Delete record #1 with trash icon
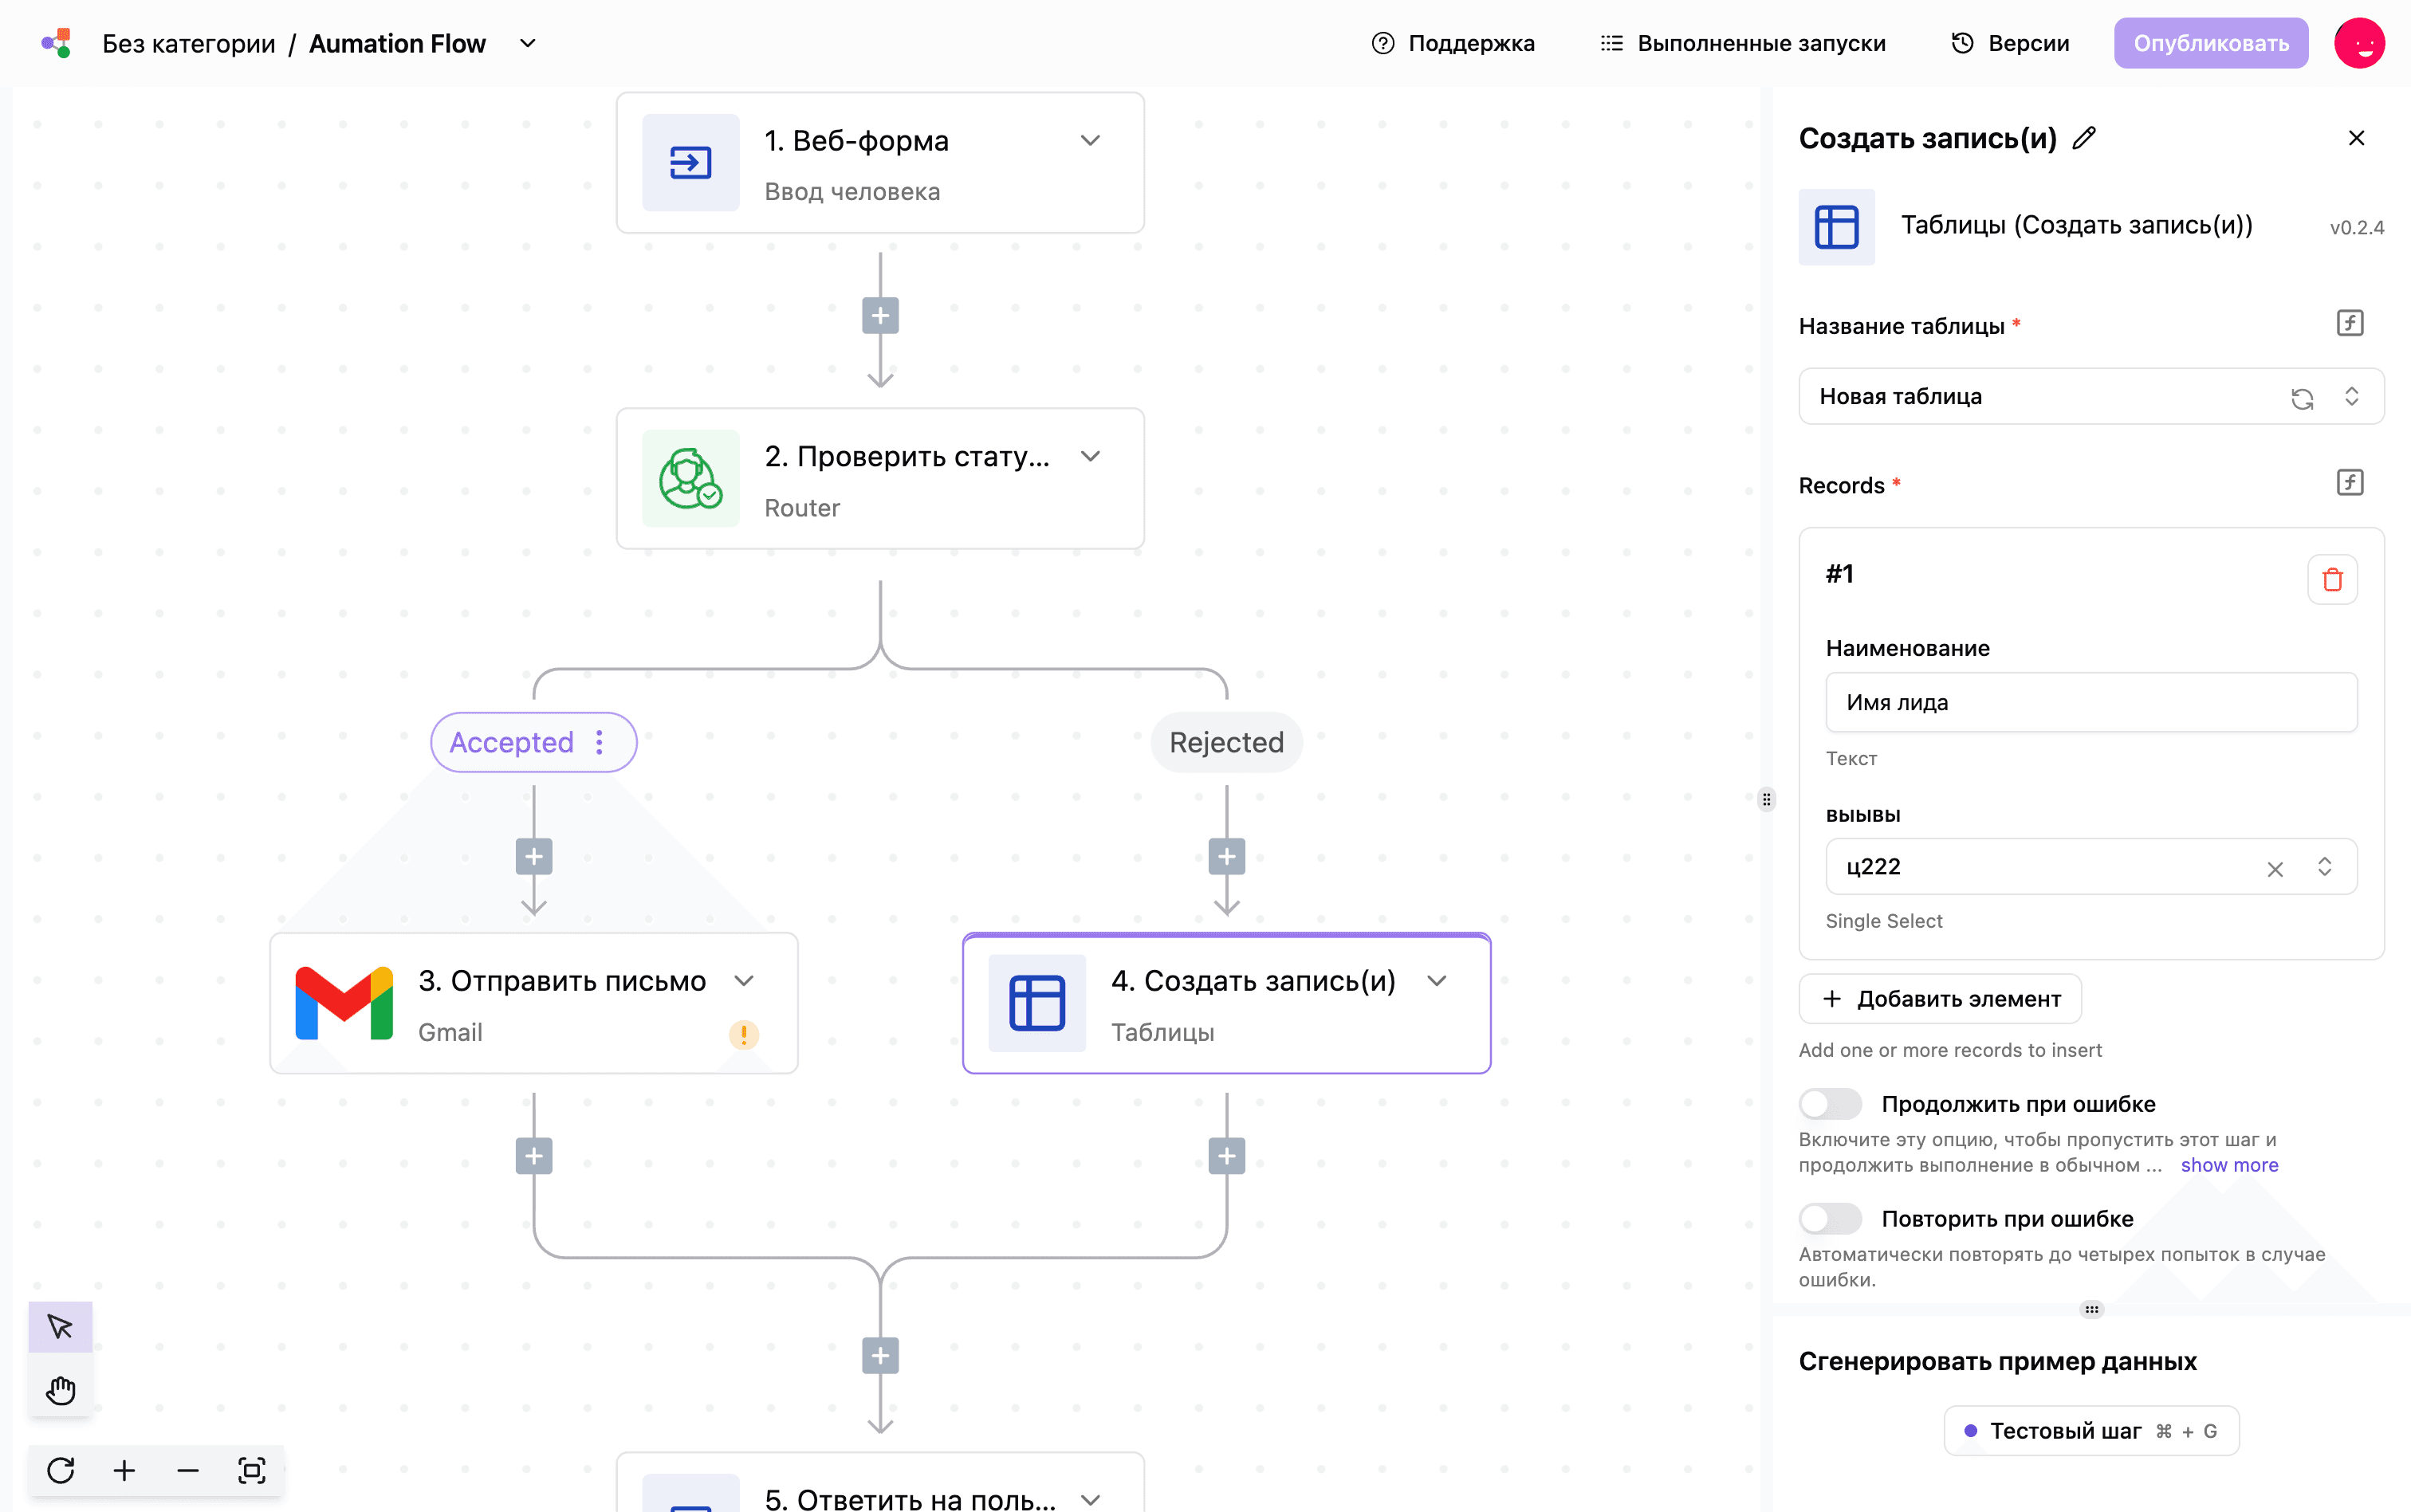This screenshot has width=2411, height=1512. 2332,579
